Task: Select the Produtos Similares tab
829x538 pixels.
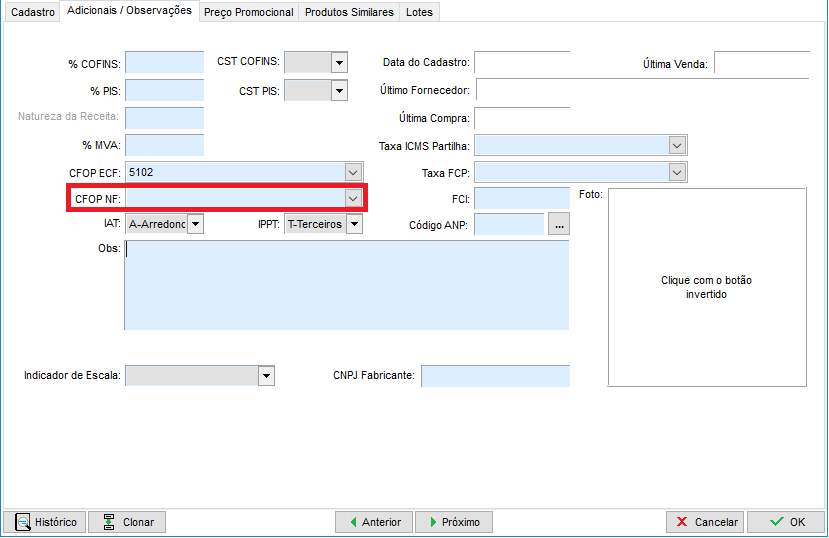Action: tap(349, 12)
